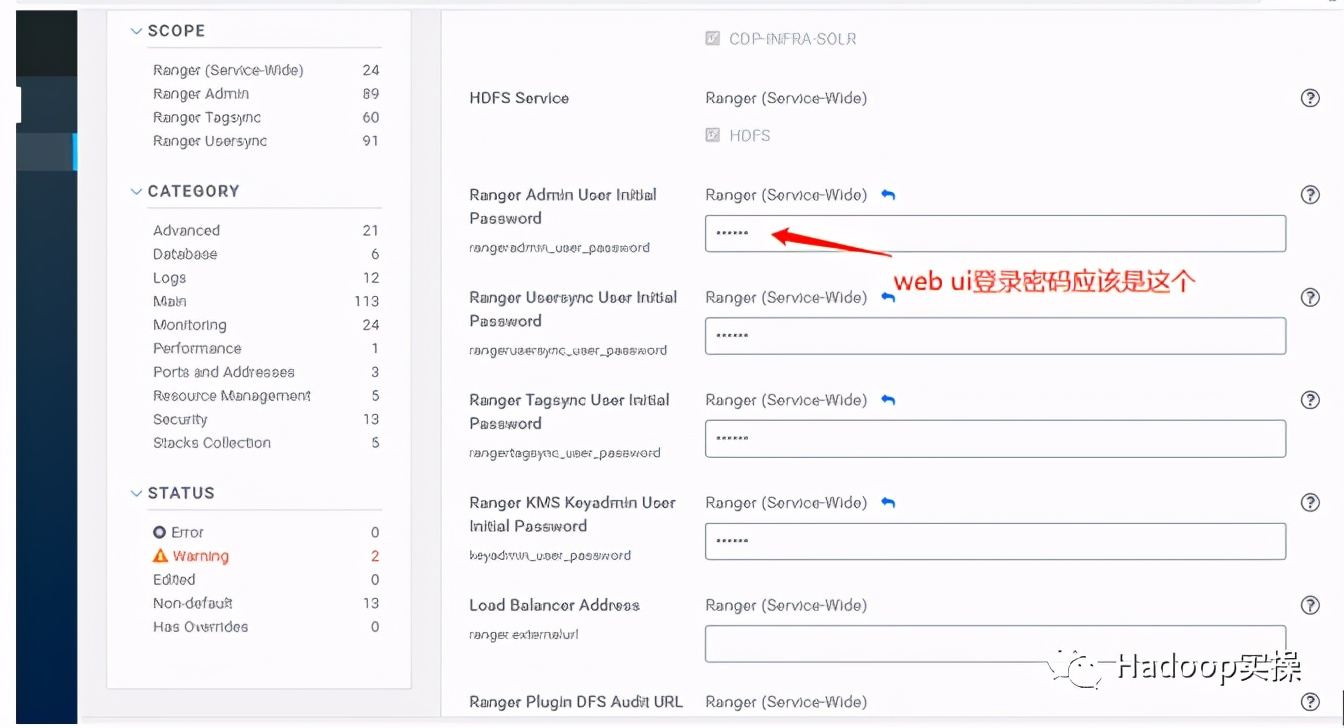The width and height of the screenshot is (1344, 728).
Task: Open help for Load Balancer Address setting
Action: click(1310, 605)
